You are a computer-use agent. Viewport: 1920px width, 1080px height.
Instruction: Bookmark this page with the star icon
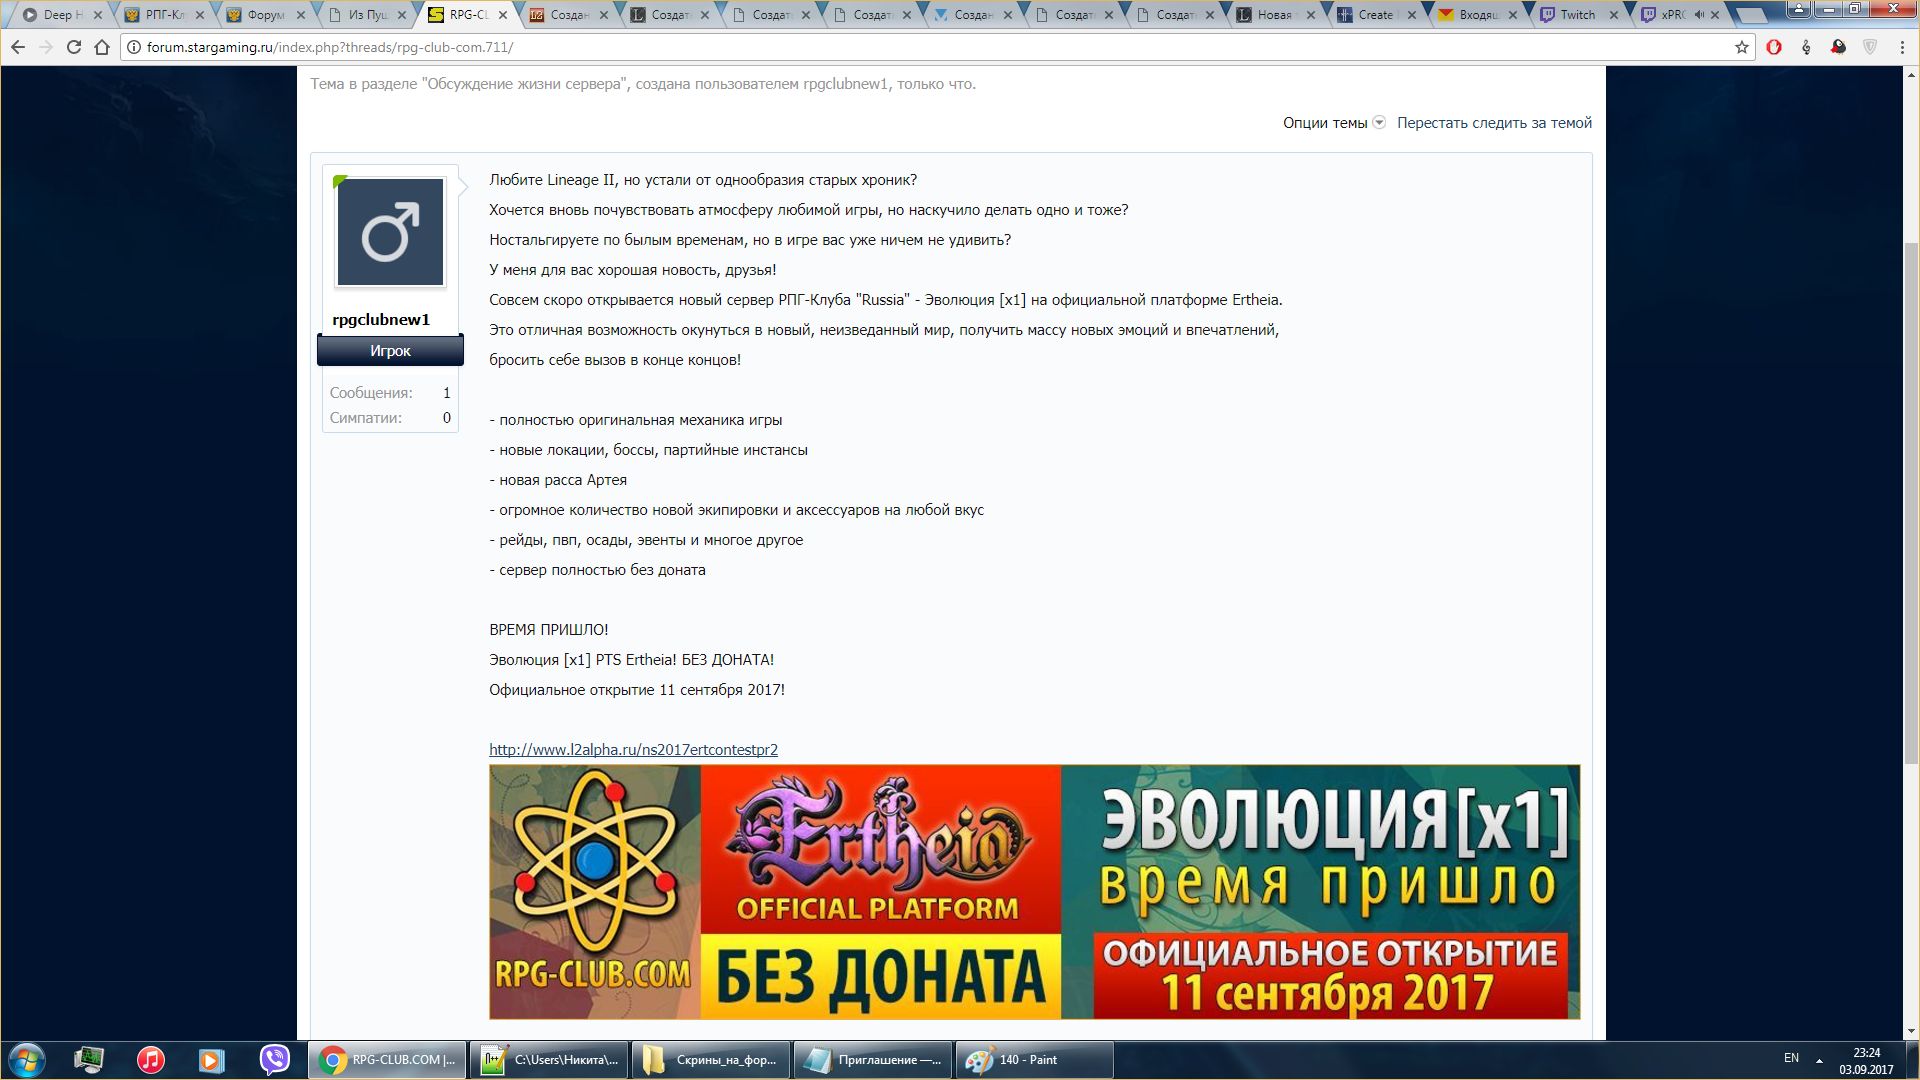pos(1741,47)
